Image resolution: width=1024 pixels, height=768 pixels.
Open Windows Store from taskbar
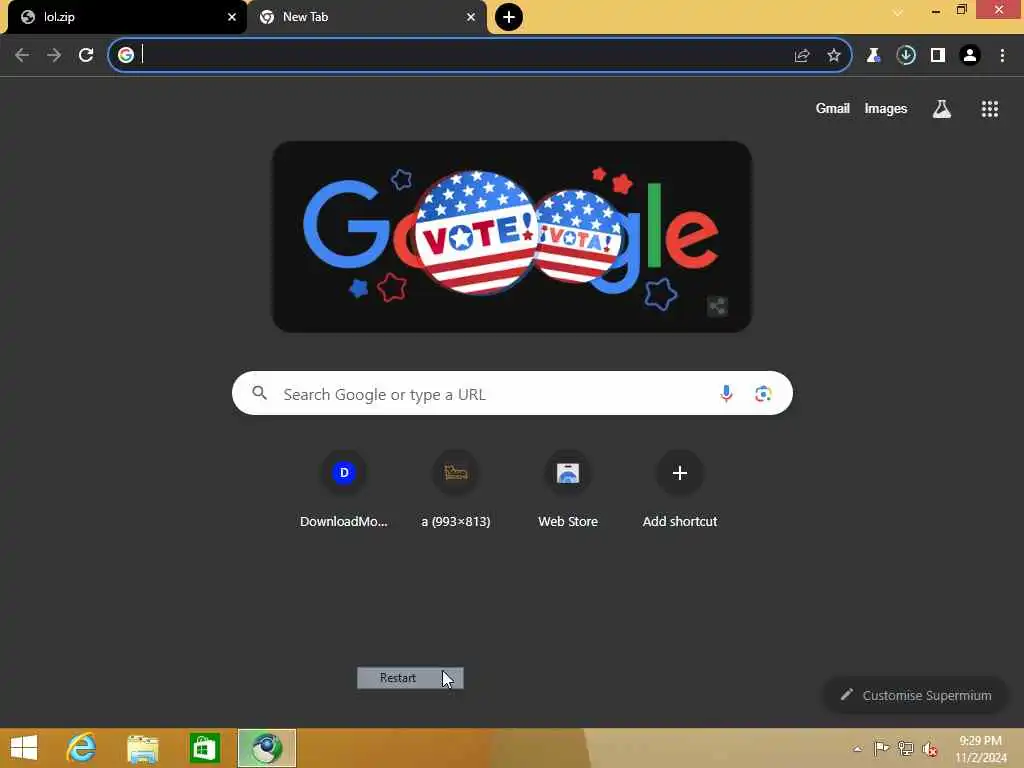coord(204,748)
